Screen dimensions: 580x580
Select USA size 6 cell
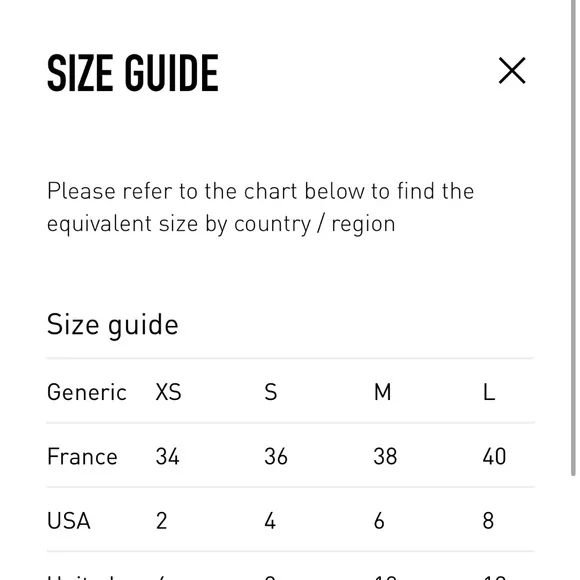(379, 521)
